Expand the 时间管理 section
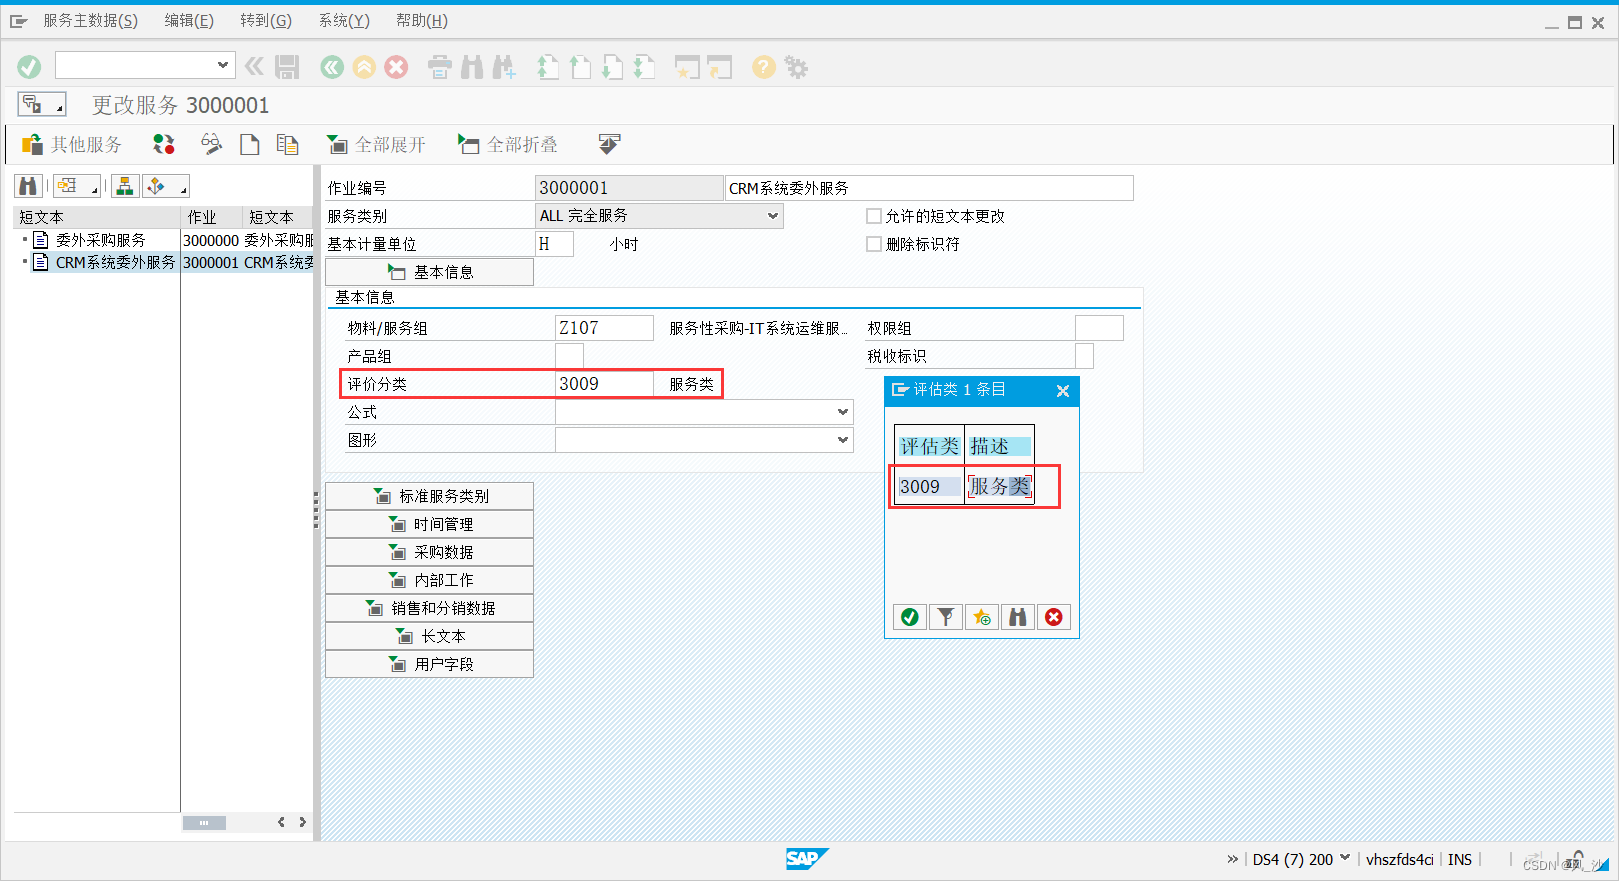The image size is (1619, 881). pyautogui.click(x=429, y=524)
